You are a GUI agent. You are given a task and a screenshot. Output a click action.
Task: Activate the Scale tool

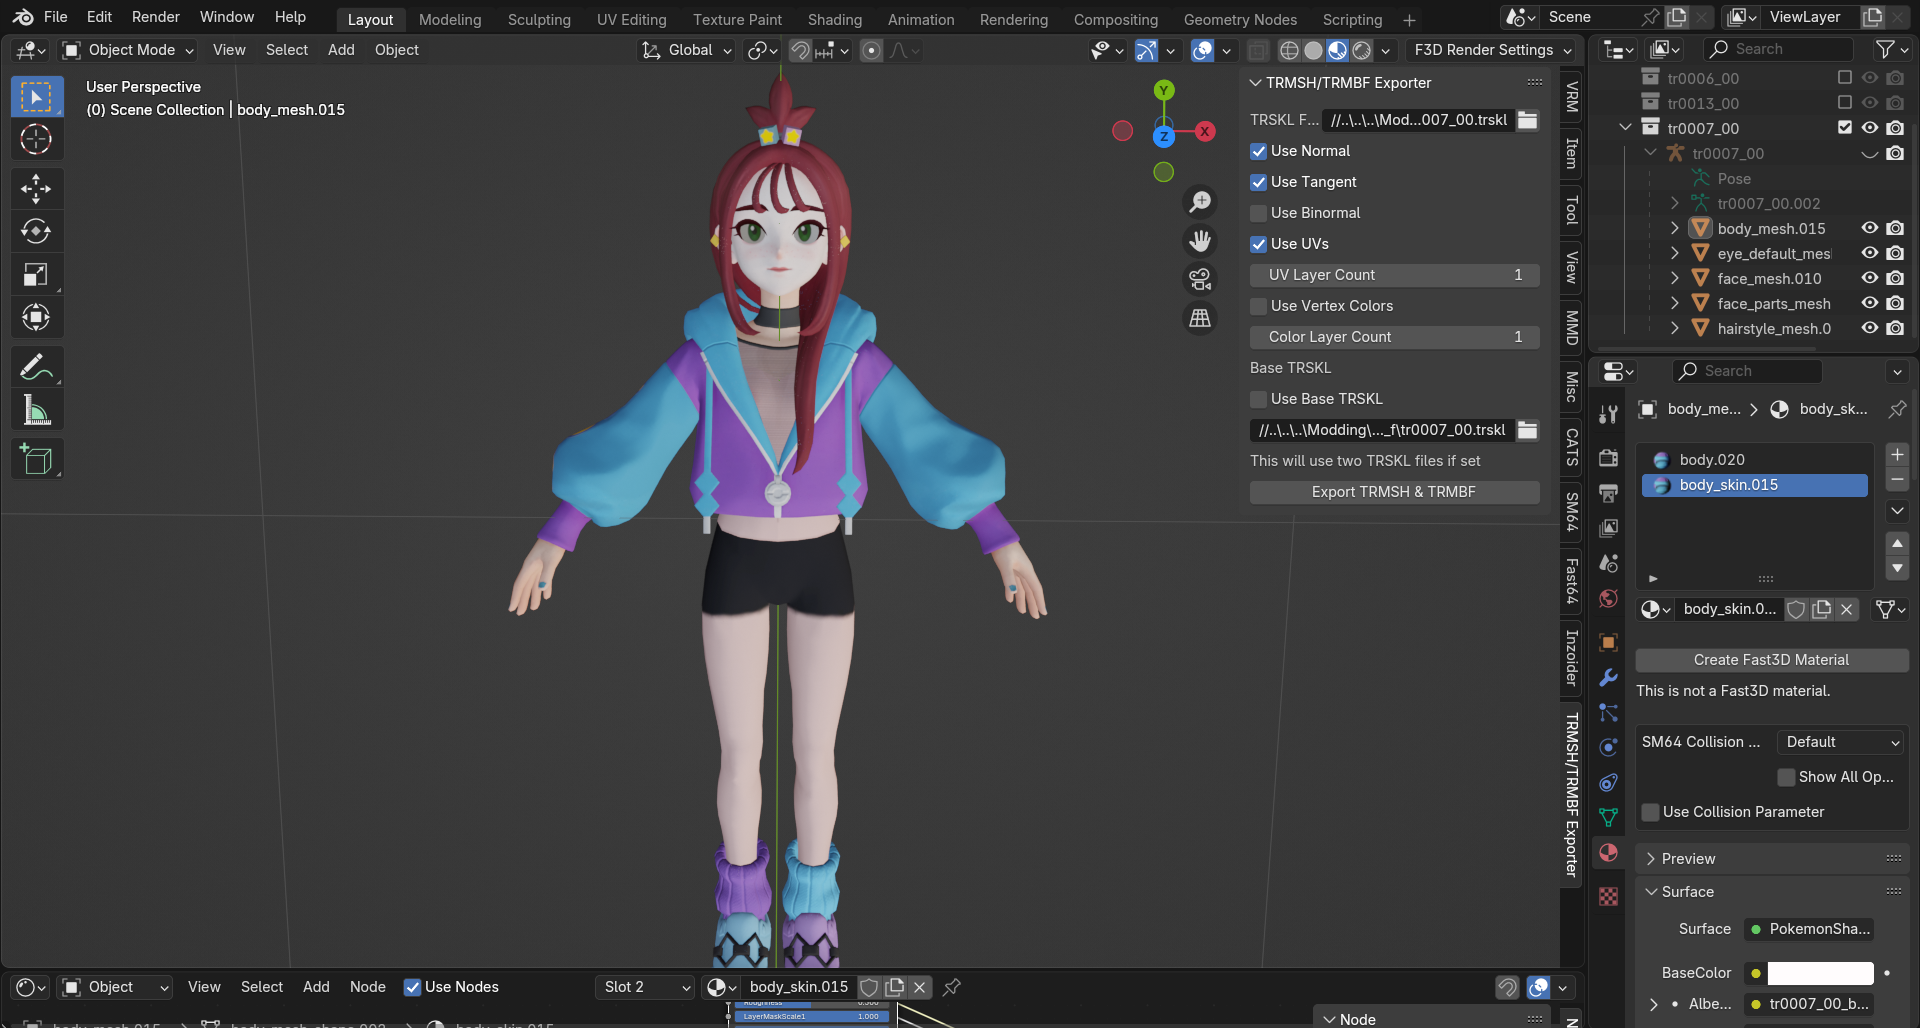pyautogui.click(x=36, y=274)
